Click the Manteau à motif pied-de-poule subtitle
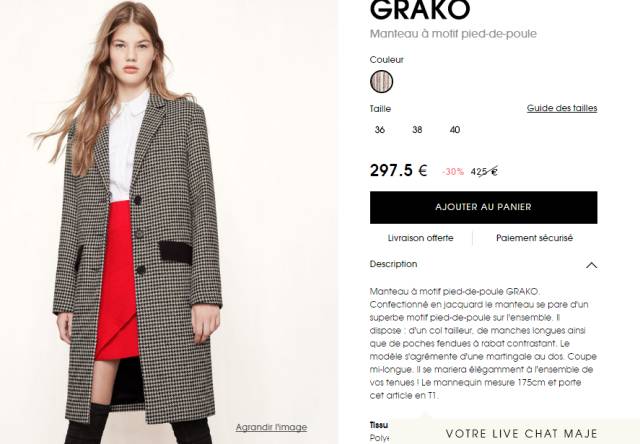The image size is (640, 444). click(453, 34)
